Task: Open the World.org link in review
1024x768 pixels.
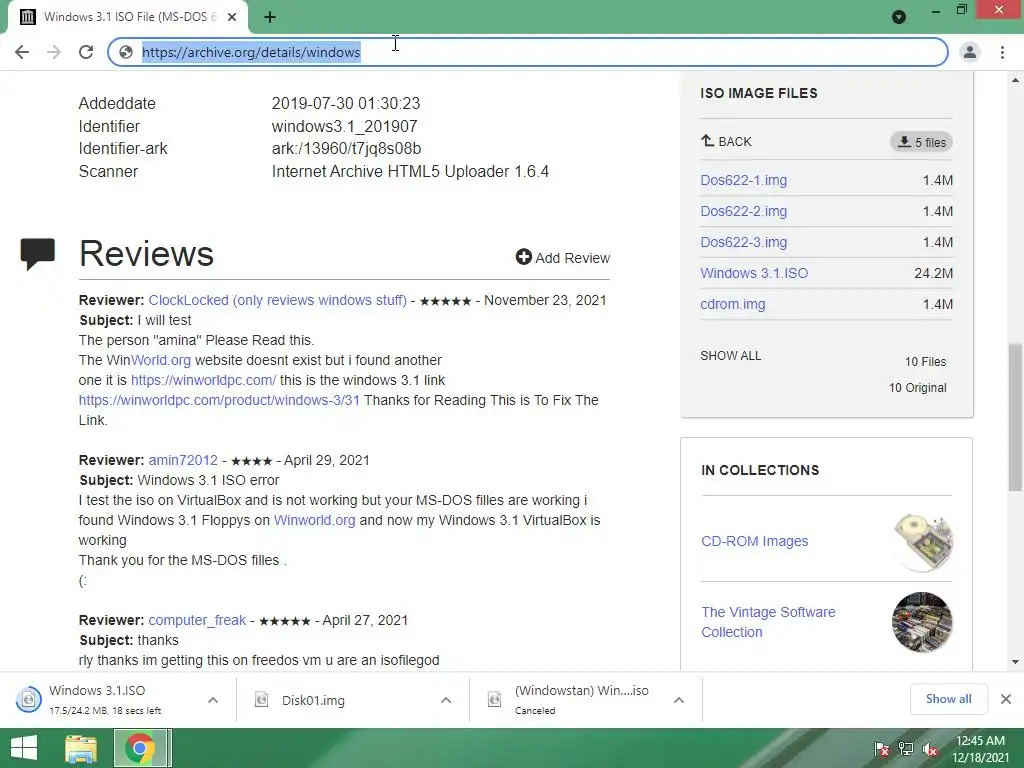Action: tap(161, 360)
